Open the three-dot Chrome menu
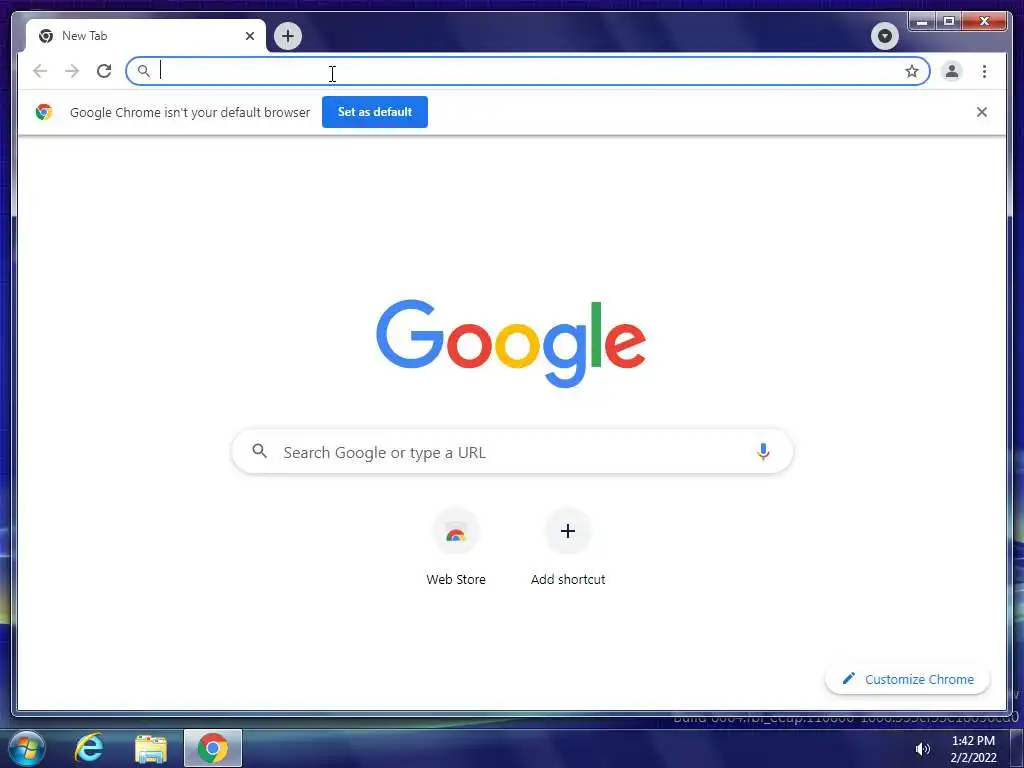 (984, 71)
